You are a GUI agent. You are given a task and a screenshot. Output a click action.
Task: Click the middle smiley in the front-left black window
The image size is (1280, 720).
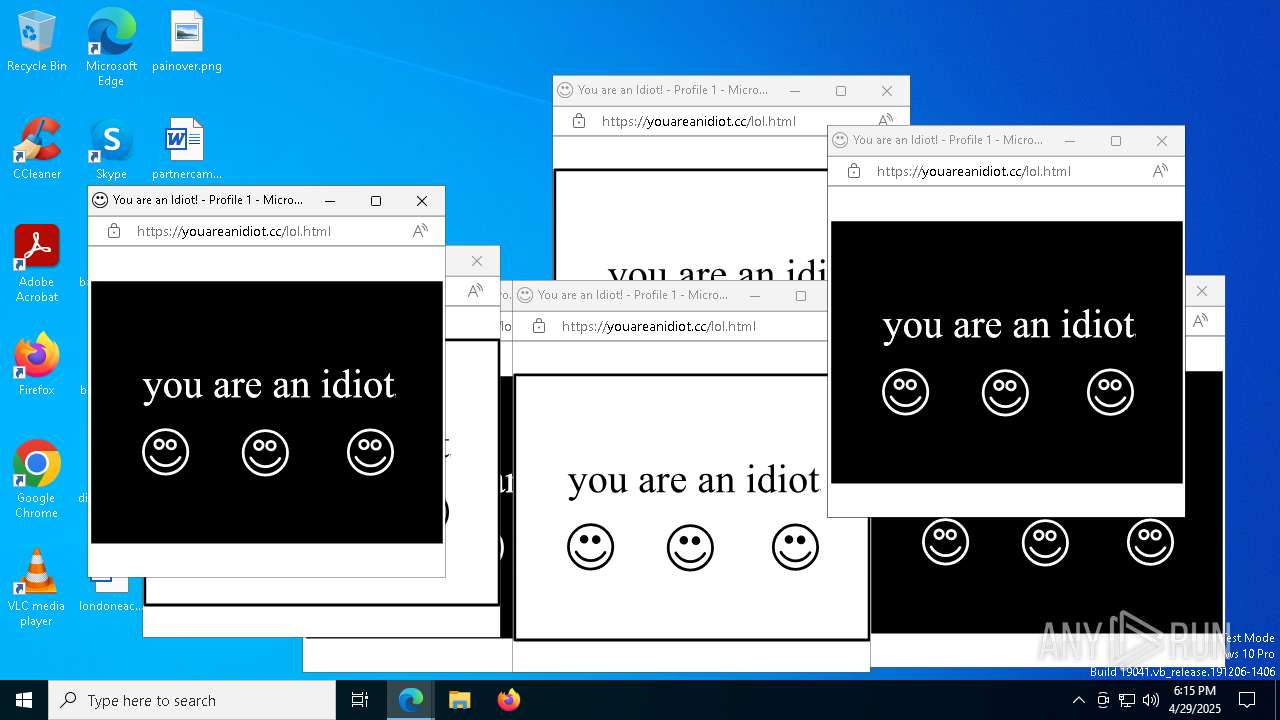coord(265,453)
